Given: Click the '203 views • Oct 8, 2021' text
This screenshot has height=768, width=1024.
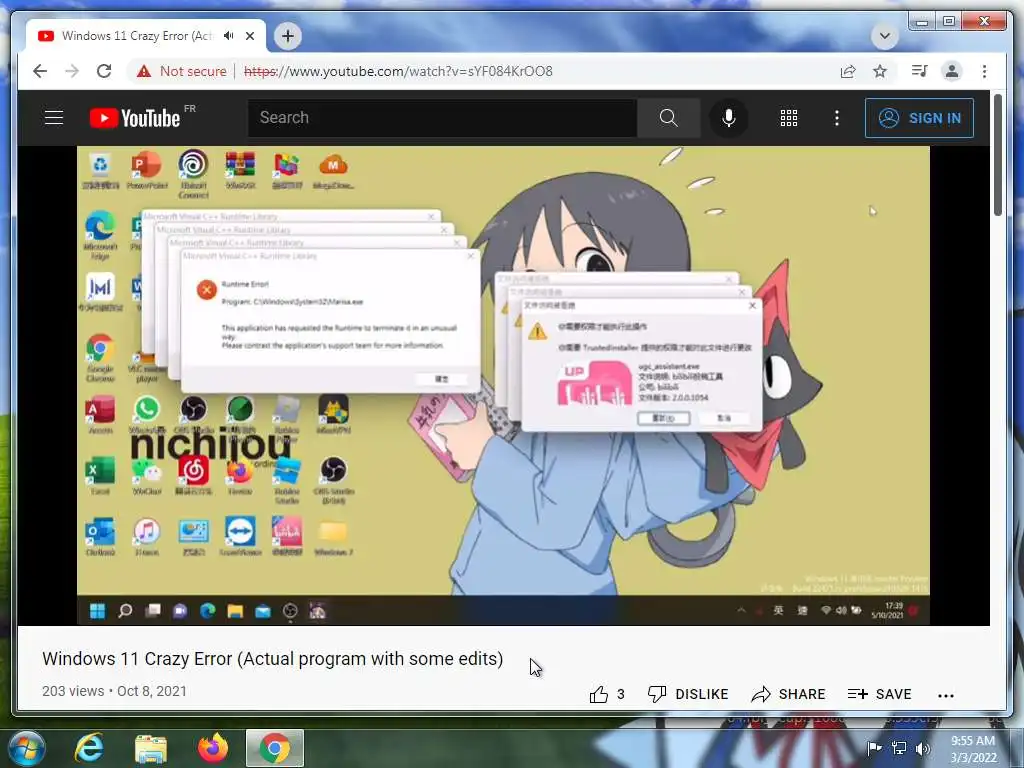Looking at the screenshot, I should [114, 691].
